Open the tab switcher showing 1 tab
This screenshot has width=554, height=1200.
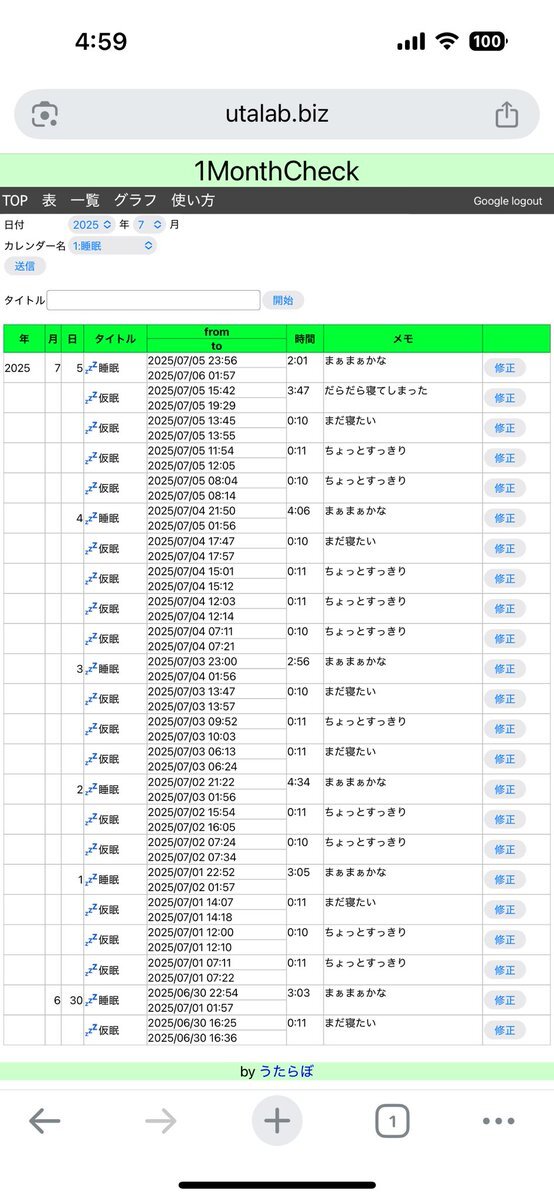point(392,1121)
